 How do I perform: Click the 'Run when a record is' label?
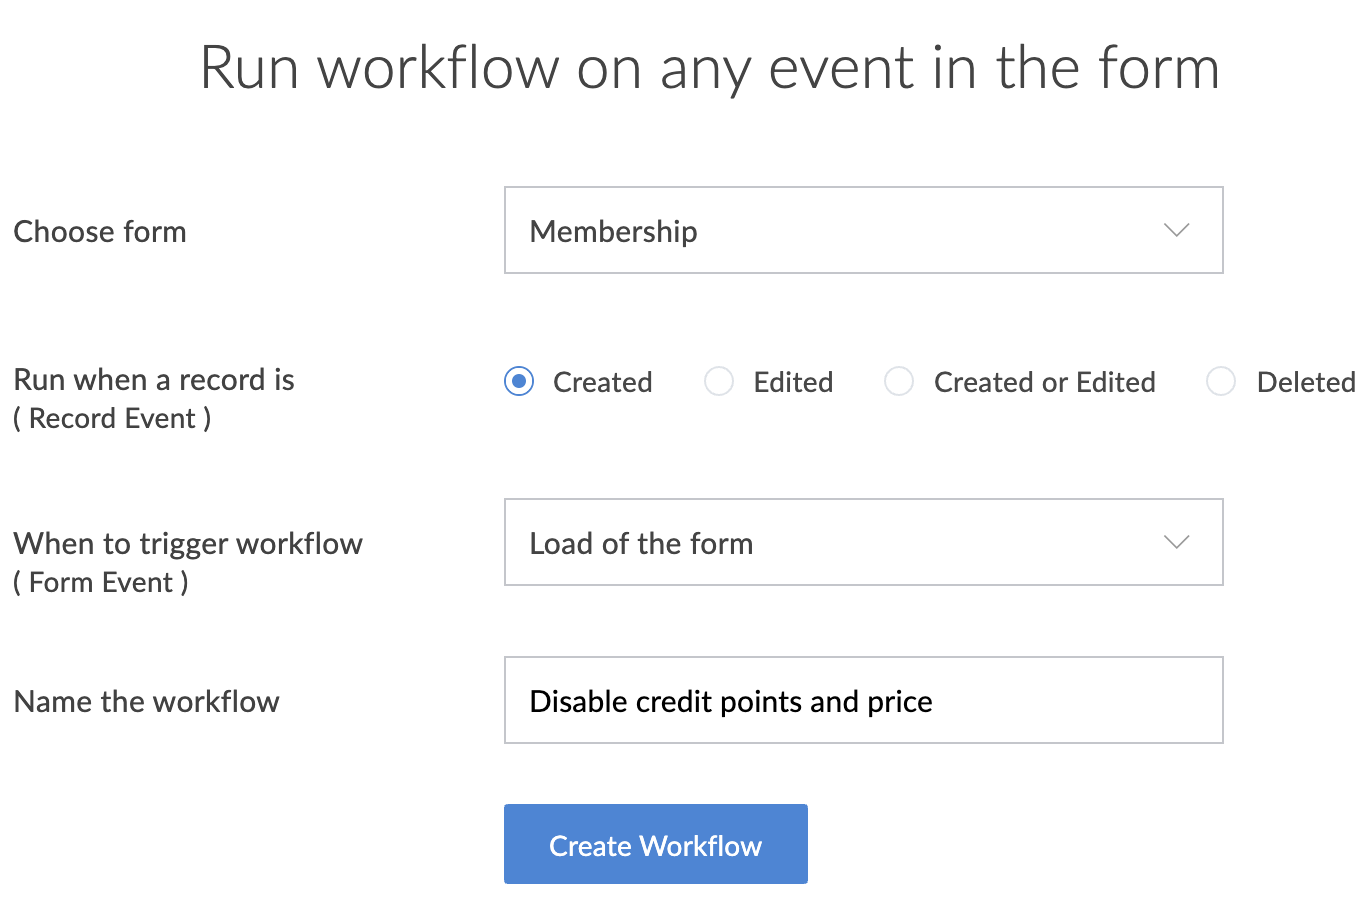pos(154,380)
